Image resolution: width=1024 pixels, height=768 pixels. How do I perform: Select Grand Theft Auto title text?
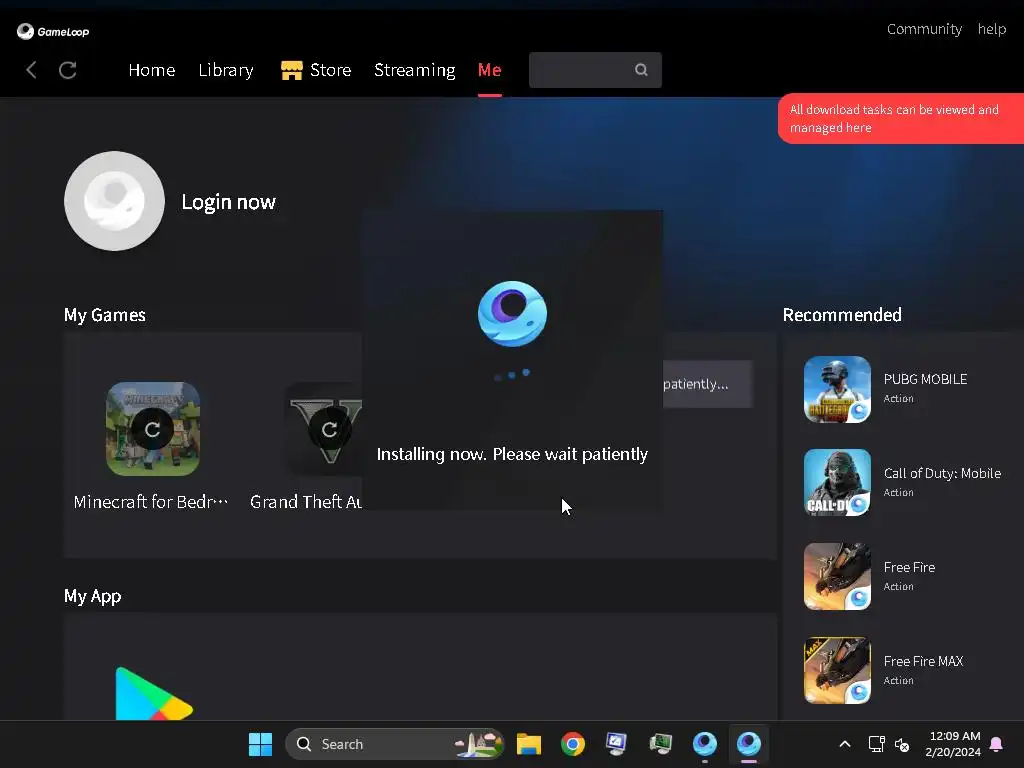click(306, 502)
